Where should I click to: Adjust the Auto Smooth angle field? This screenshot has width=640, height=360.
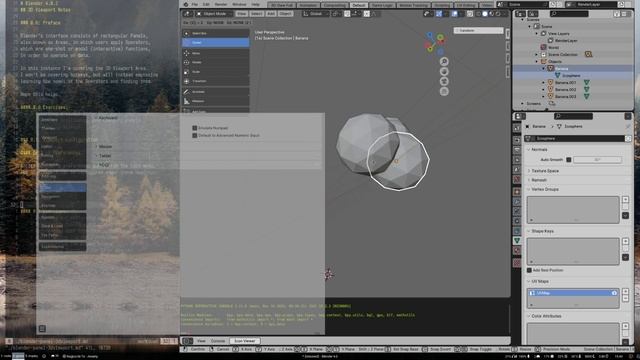point(598,160)
